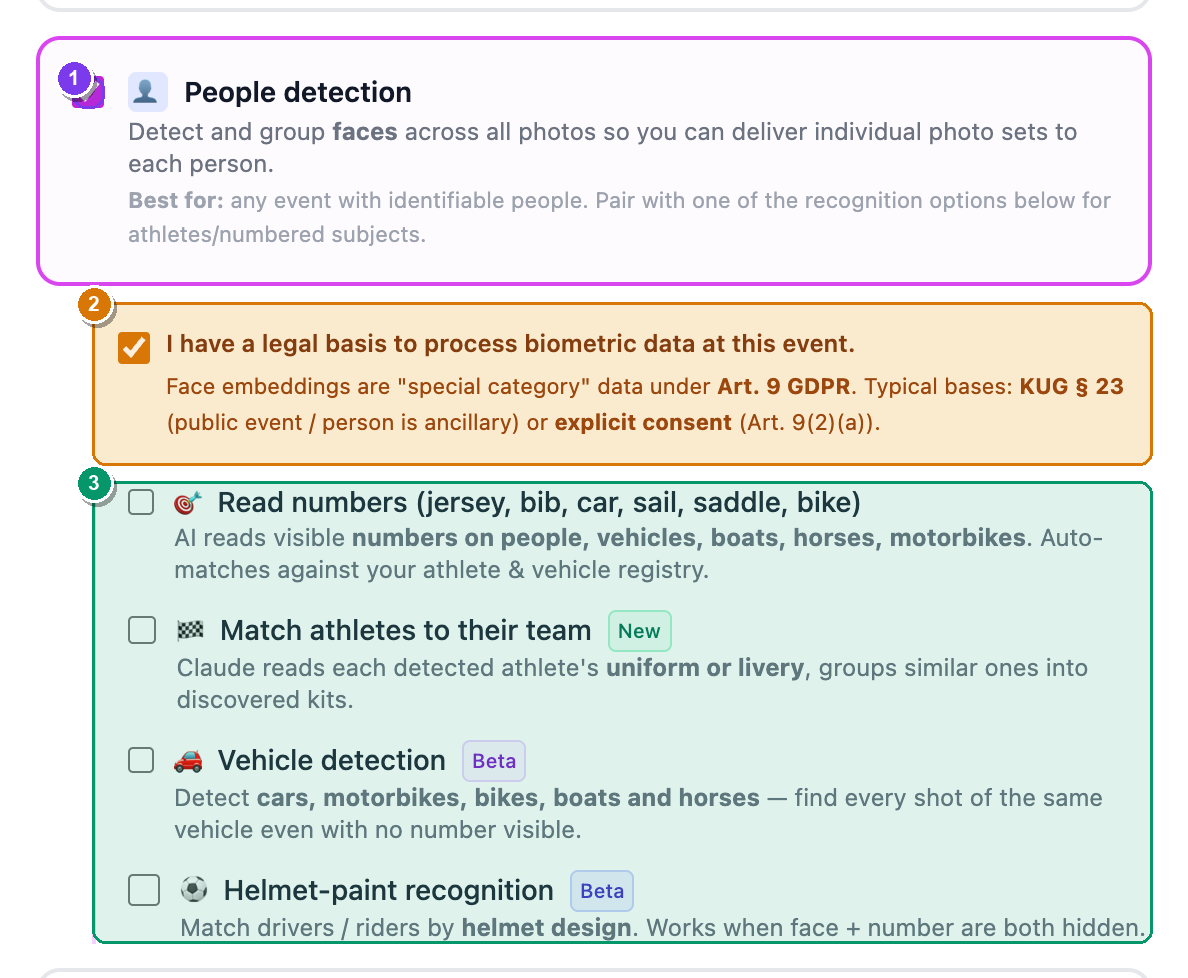Click the 'helmet design' description text
The height and width of the screenshot is (978, 1188).
546,928
